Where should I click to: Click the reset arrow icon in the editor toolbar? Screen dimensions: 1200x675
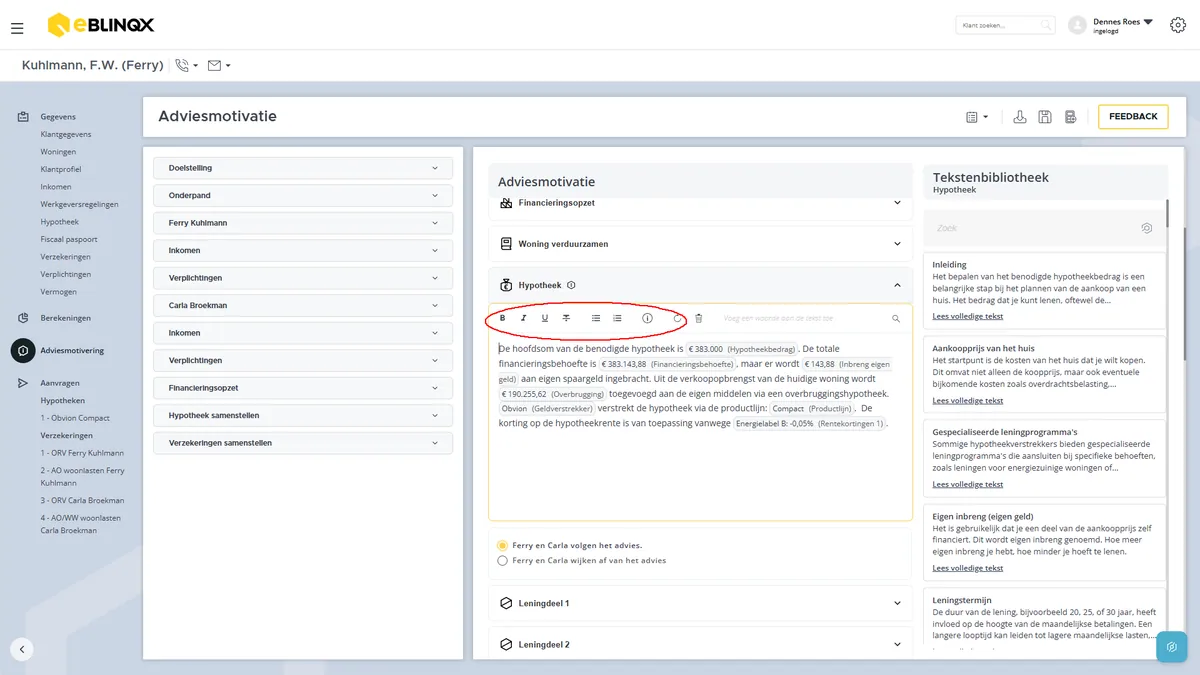tap(677, 318)
